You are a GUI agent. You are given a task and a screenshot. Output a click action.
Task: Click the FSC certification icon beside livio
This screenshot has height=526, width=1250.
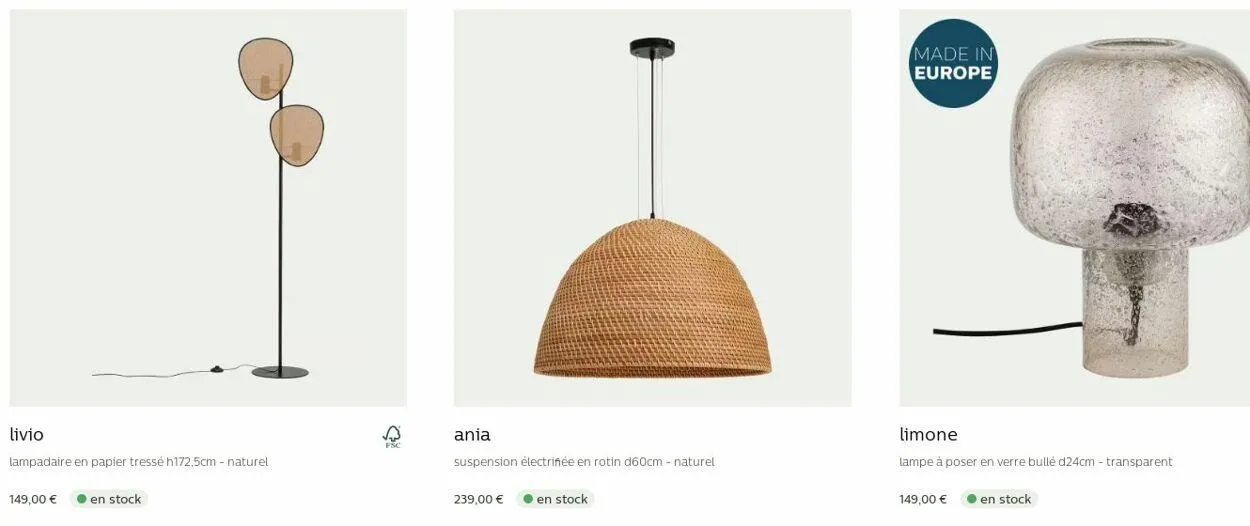coord(392,436)
